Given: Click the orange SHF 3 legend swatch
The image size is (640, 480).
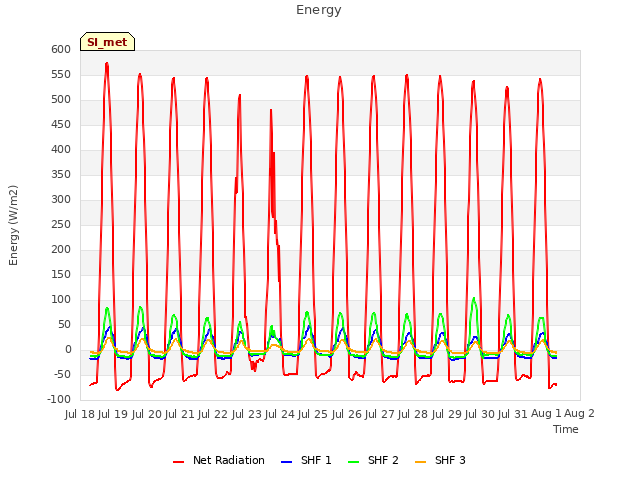Looking at the screenshot, I should tap(420, 462).
